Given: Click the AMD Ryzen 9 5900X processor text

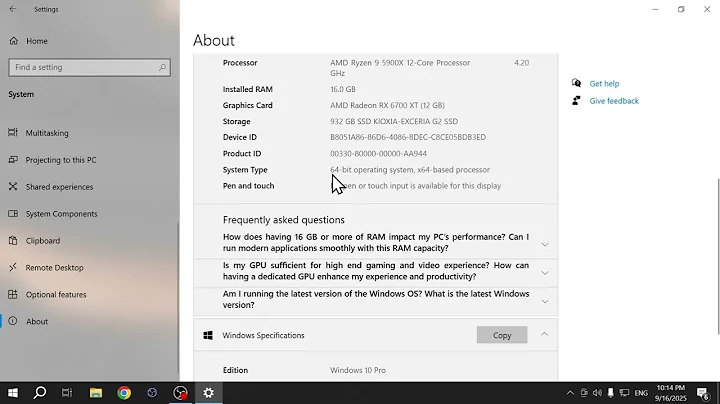Looking at the screenshot, I should tap(400, 63).
